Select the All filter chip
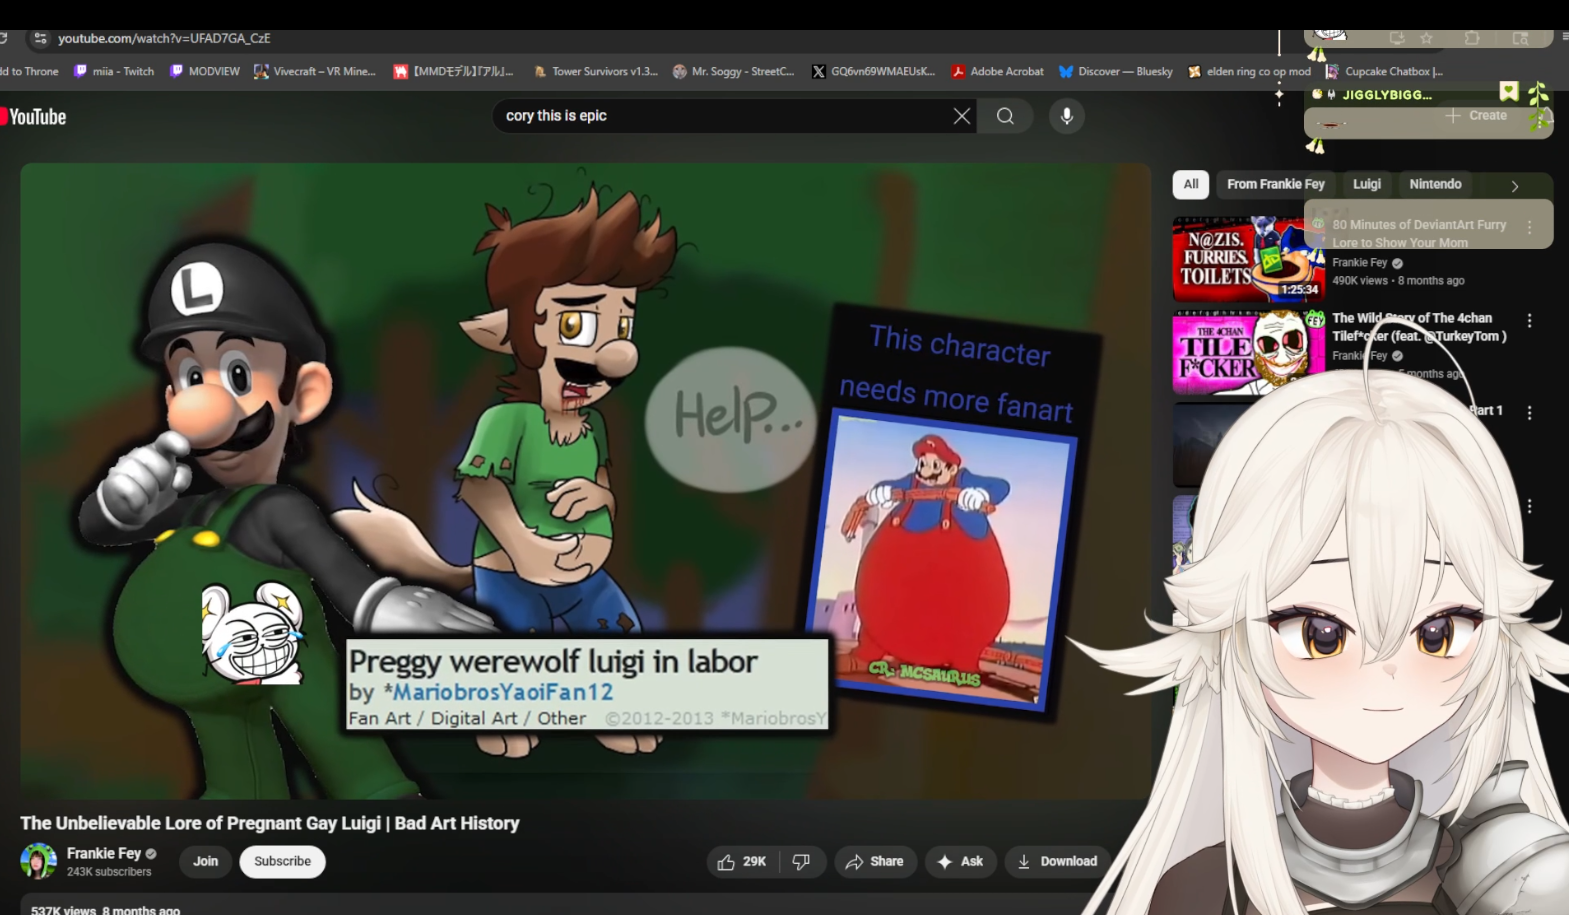1569x915 pixels. [x=1191, y=184]
